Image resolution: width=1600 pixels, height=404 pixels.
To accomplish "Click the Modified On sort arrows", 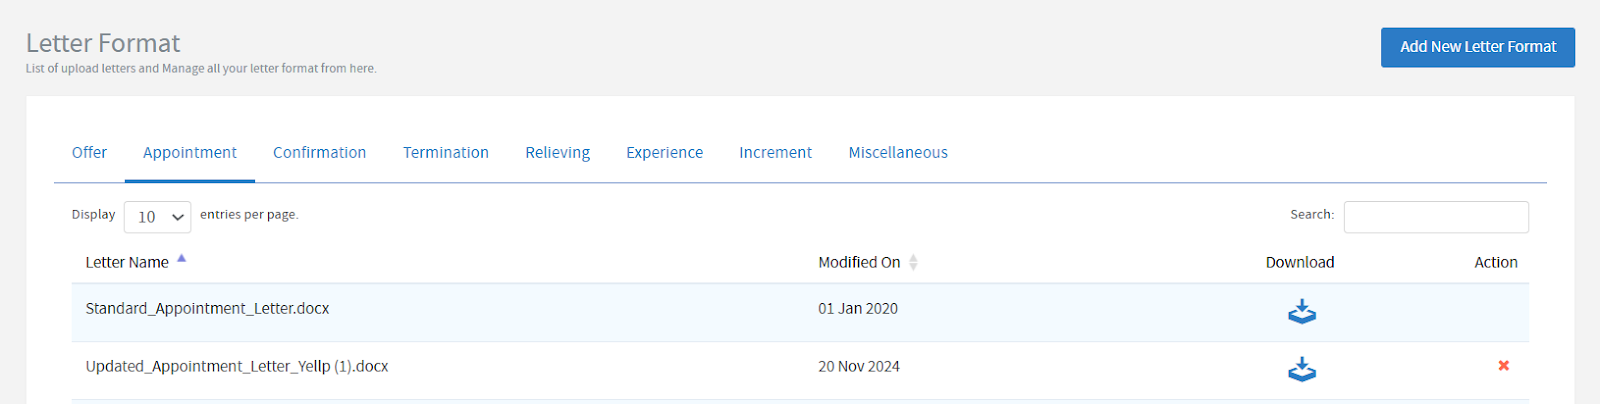I will 913,262.
